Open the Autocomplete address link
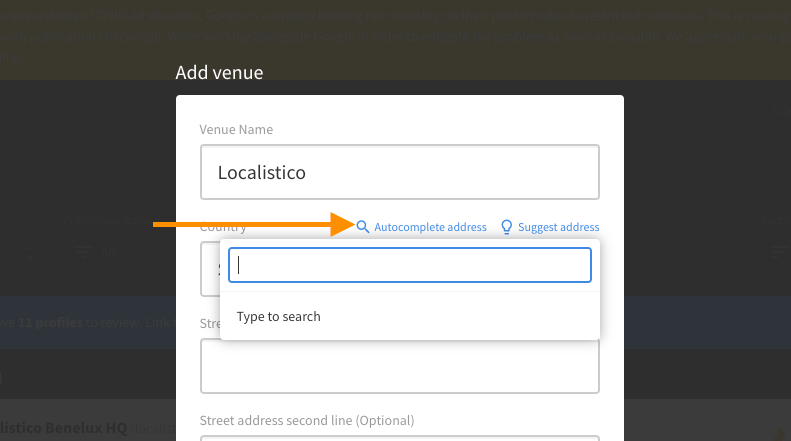 430,228
